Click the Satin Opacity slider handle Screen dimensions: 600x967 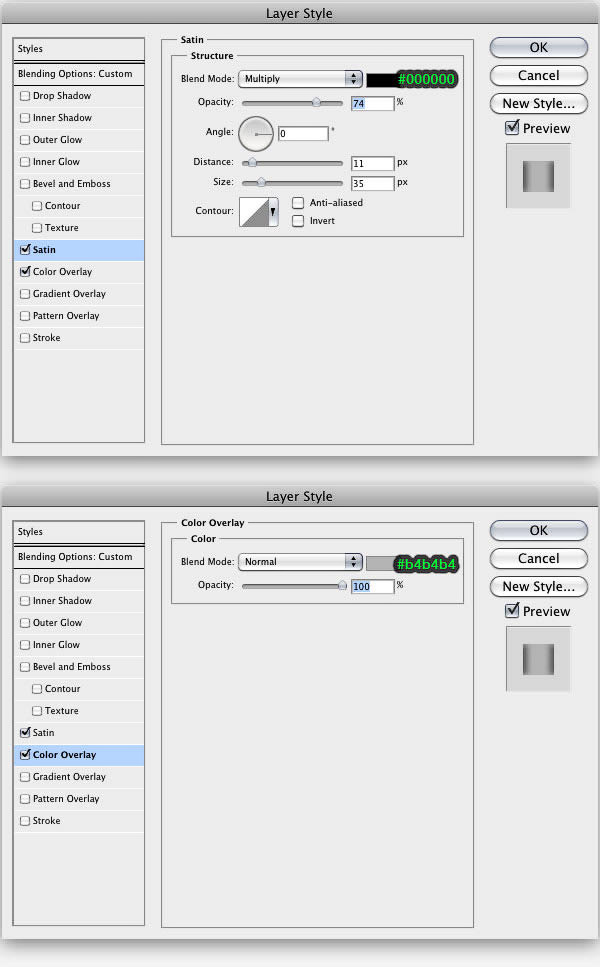tap(316, 103)
